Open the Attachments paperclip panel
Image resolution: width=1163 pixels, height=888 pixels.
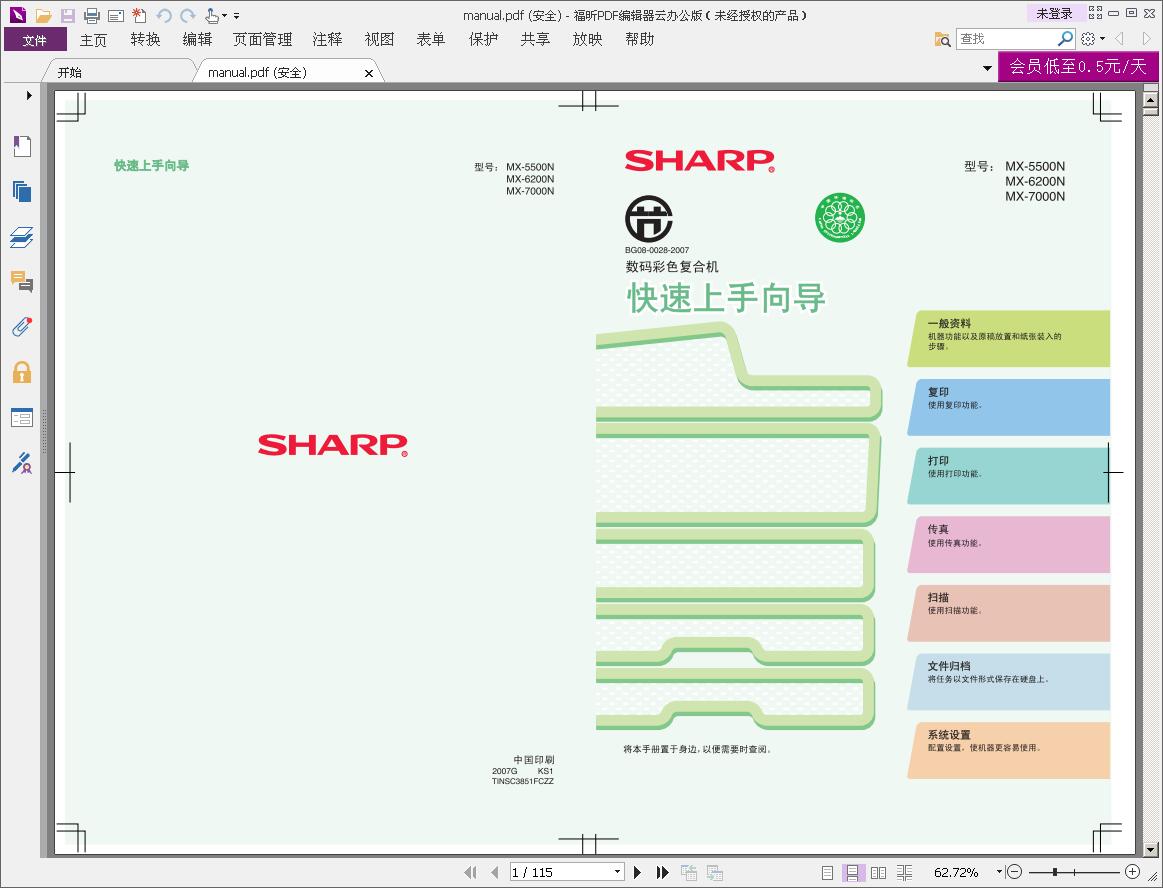tap(22, 326)
